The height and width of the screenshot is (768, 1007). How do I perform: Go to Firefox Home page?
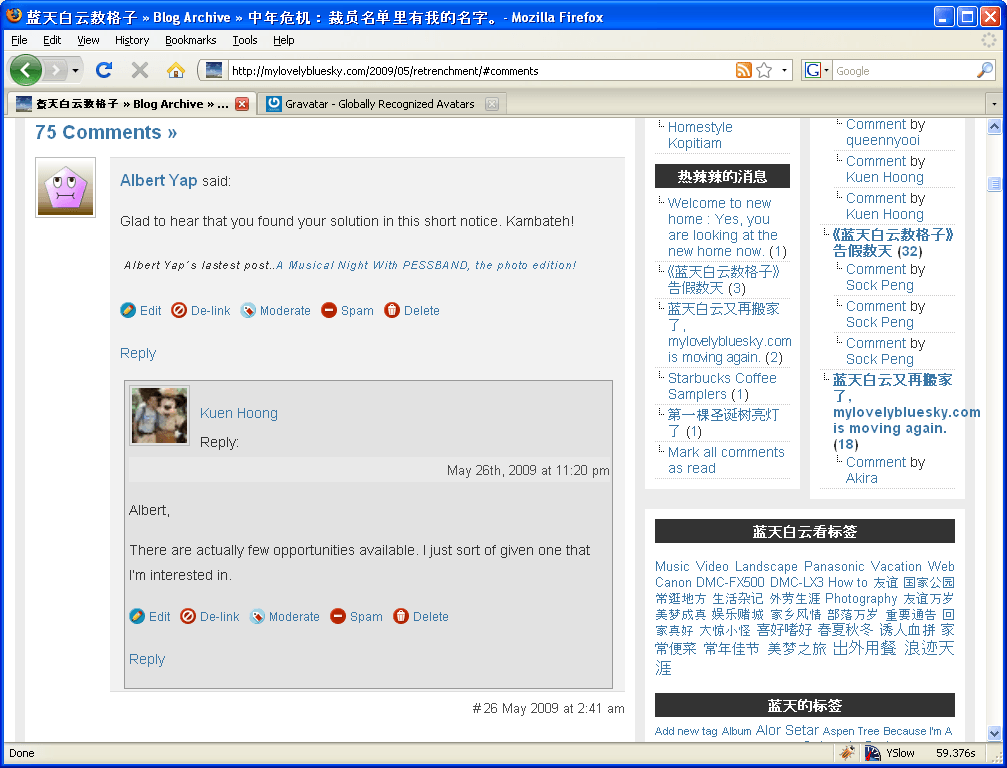point(175,70)
